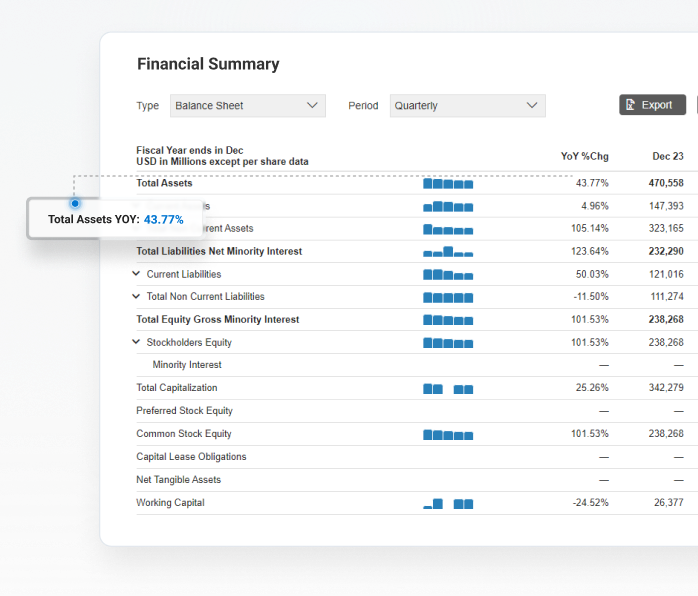Click the Working Capital sparkline chart
Viewport: 698px width, 596px height.
click(448, 504)
